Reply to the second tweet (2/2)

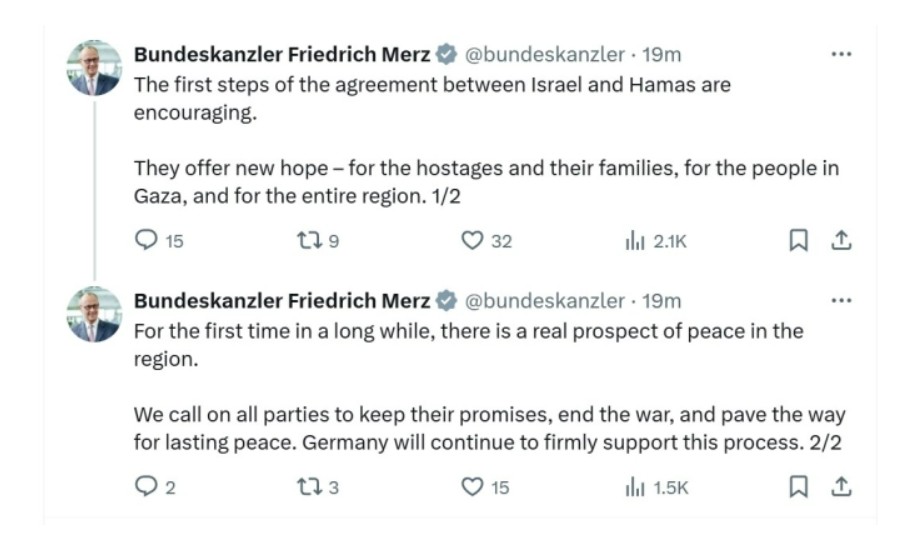[x=146, y=487]
